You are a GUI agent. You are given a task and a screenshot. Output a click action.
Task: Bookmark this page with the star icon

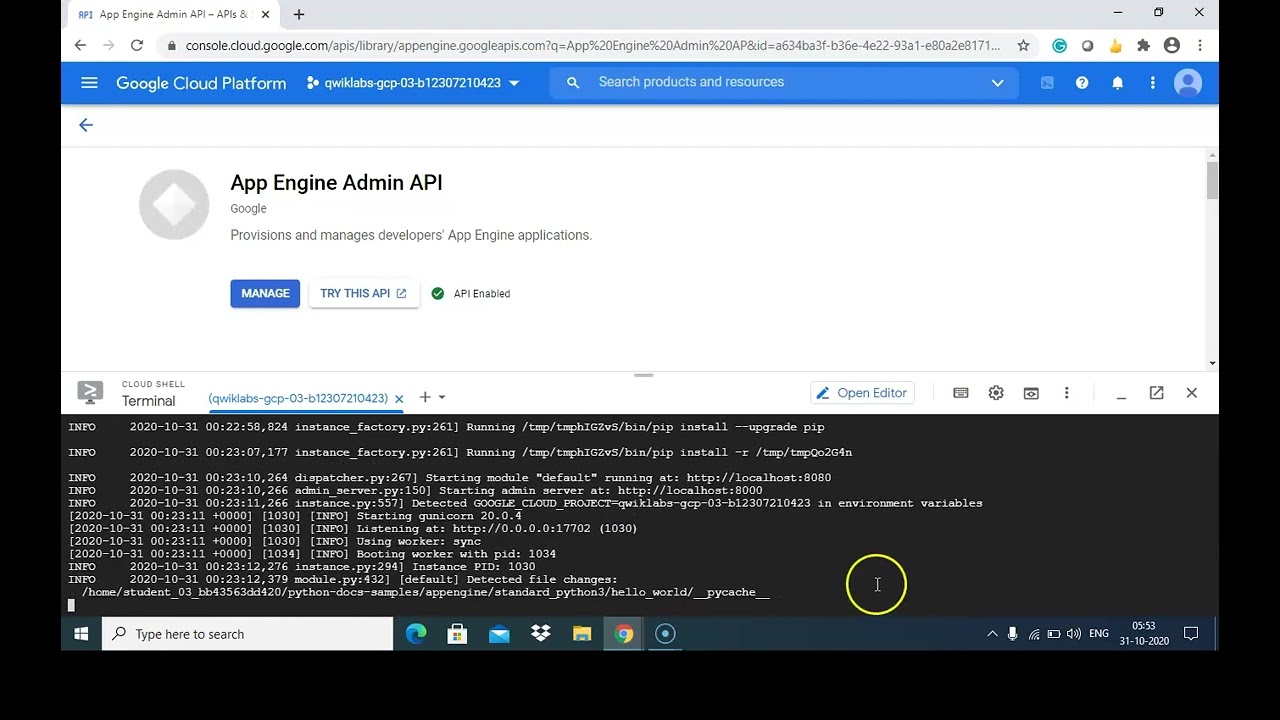click(1023, 45)
